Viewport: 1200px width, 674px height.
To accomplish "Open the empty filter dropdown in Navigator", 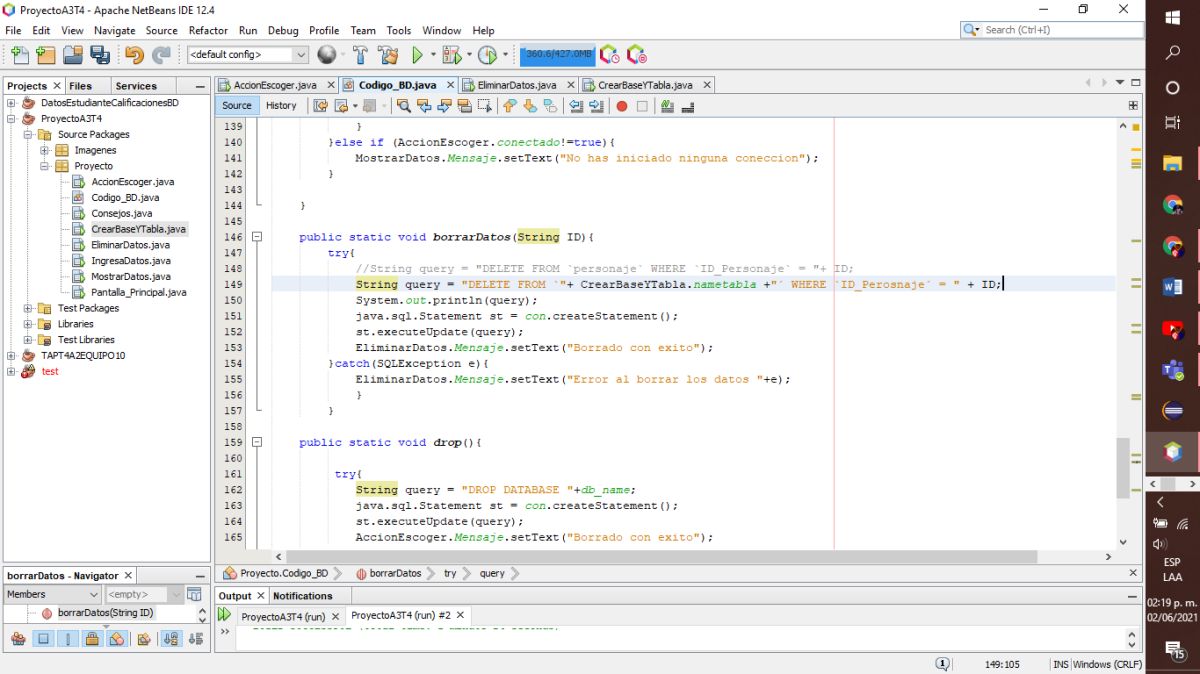I will [144, 594].
